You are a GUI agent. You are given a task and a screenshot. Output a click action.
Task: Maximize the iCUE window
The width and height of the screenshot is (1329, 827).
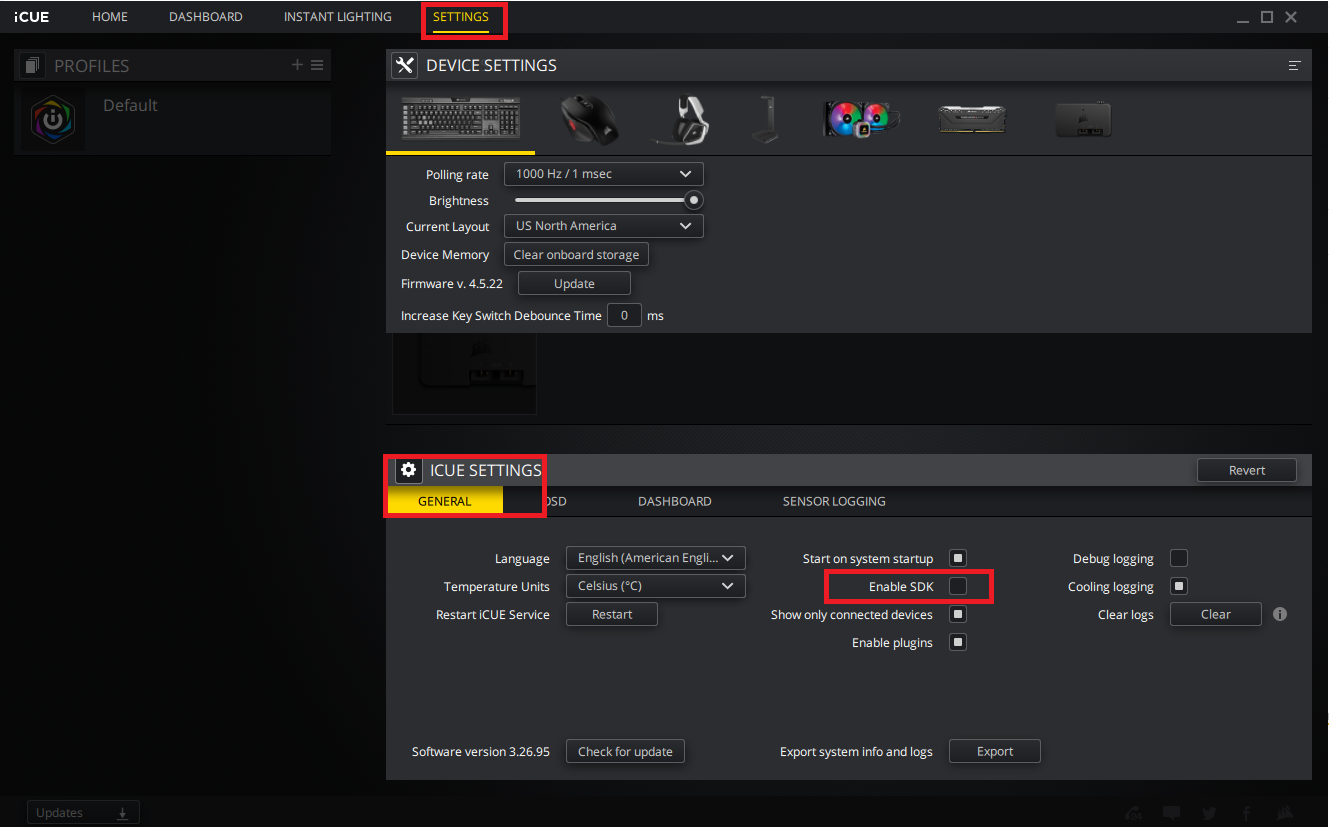click(x=1267, y=17)
